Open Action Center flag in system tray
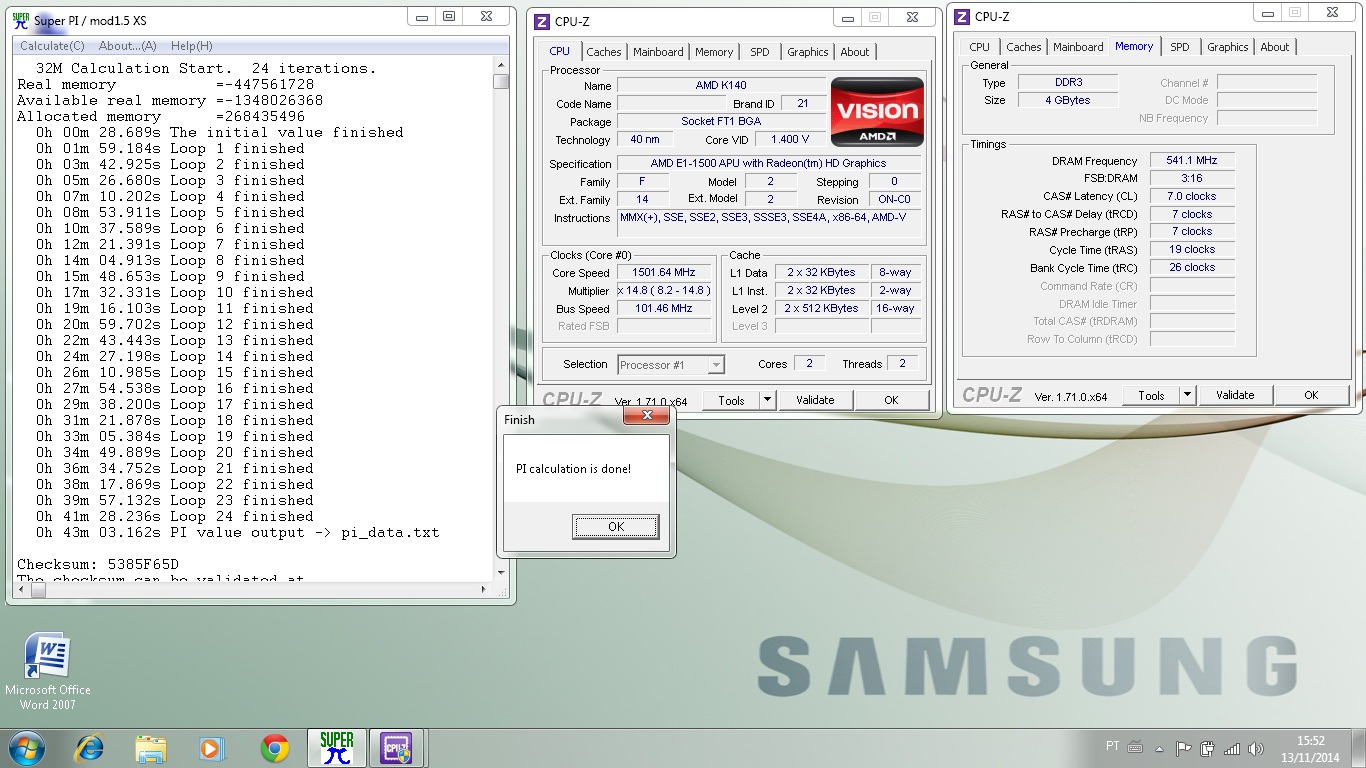The height and width of the screenshot is (768, 1366). coord(1183,748)
